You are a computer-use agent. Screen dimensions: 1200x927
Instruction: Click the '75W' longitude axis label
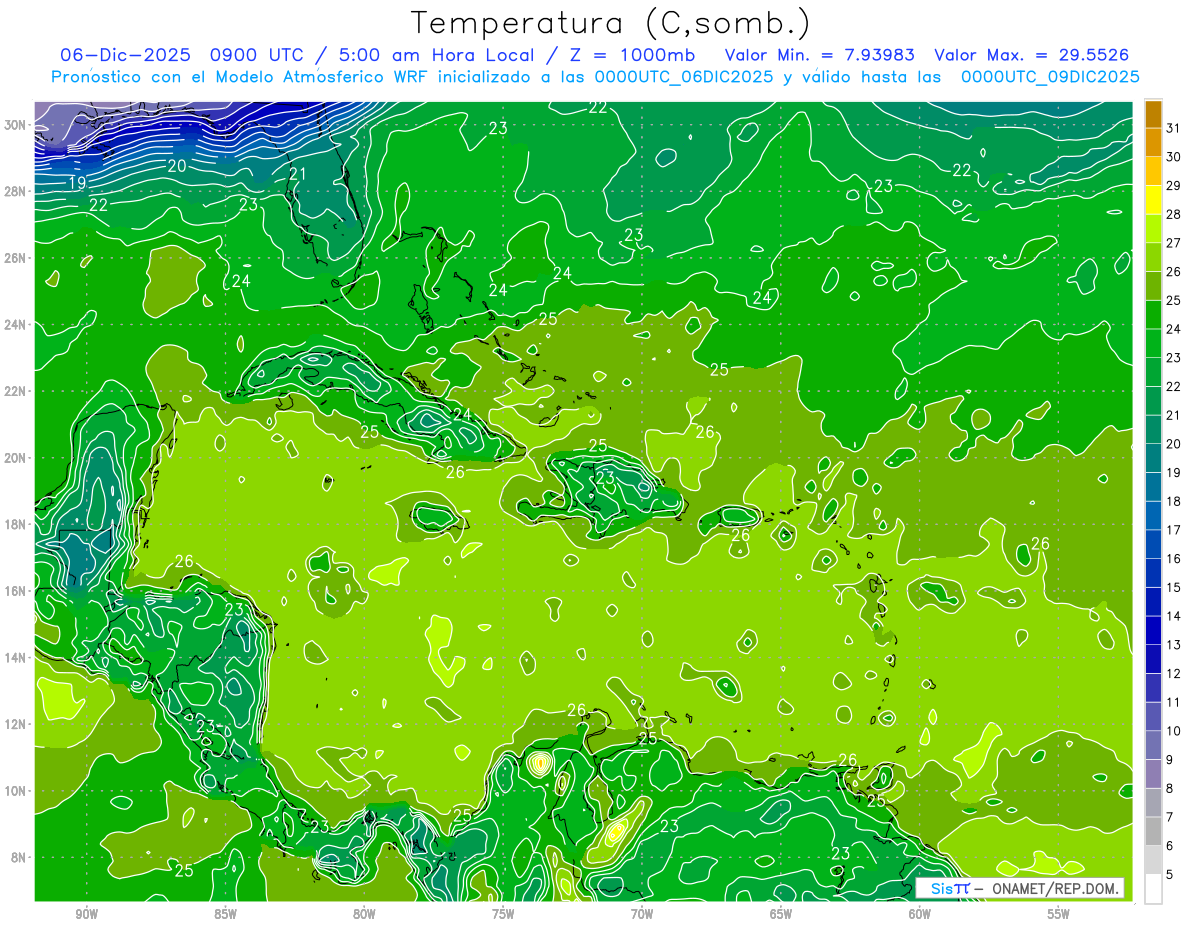tap(503, 914)
